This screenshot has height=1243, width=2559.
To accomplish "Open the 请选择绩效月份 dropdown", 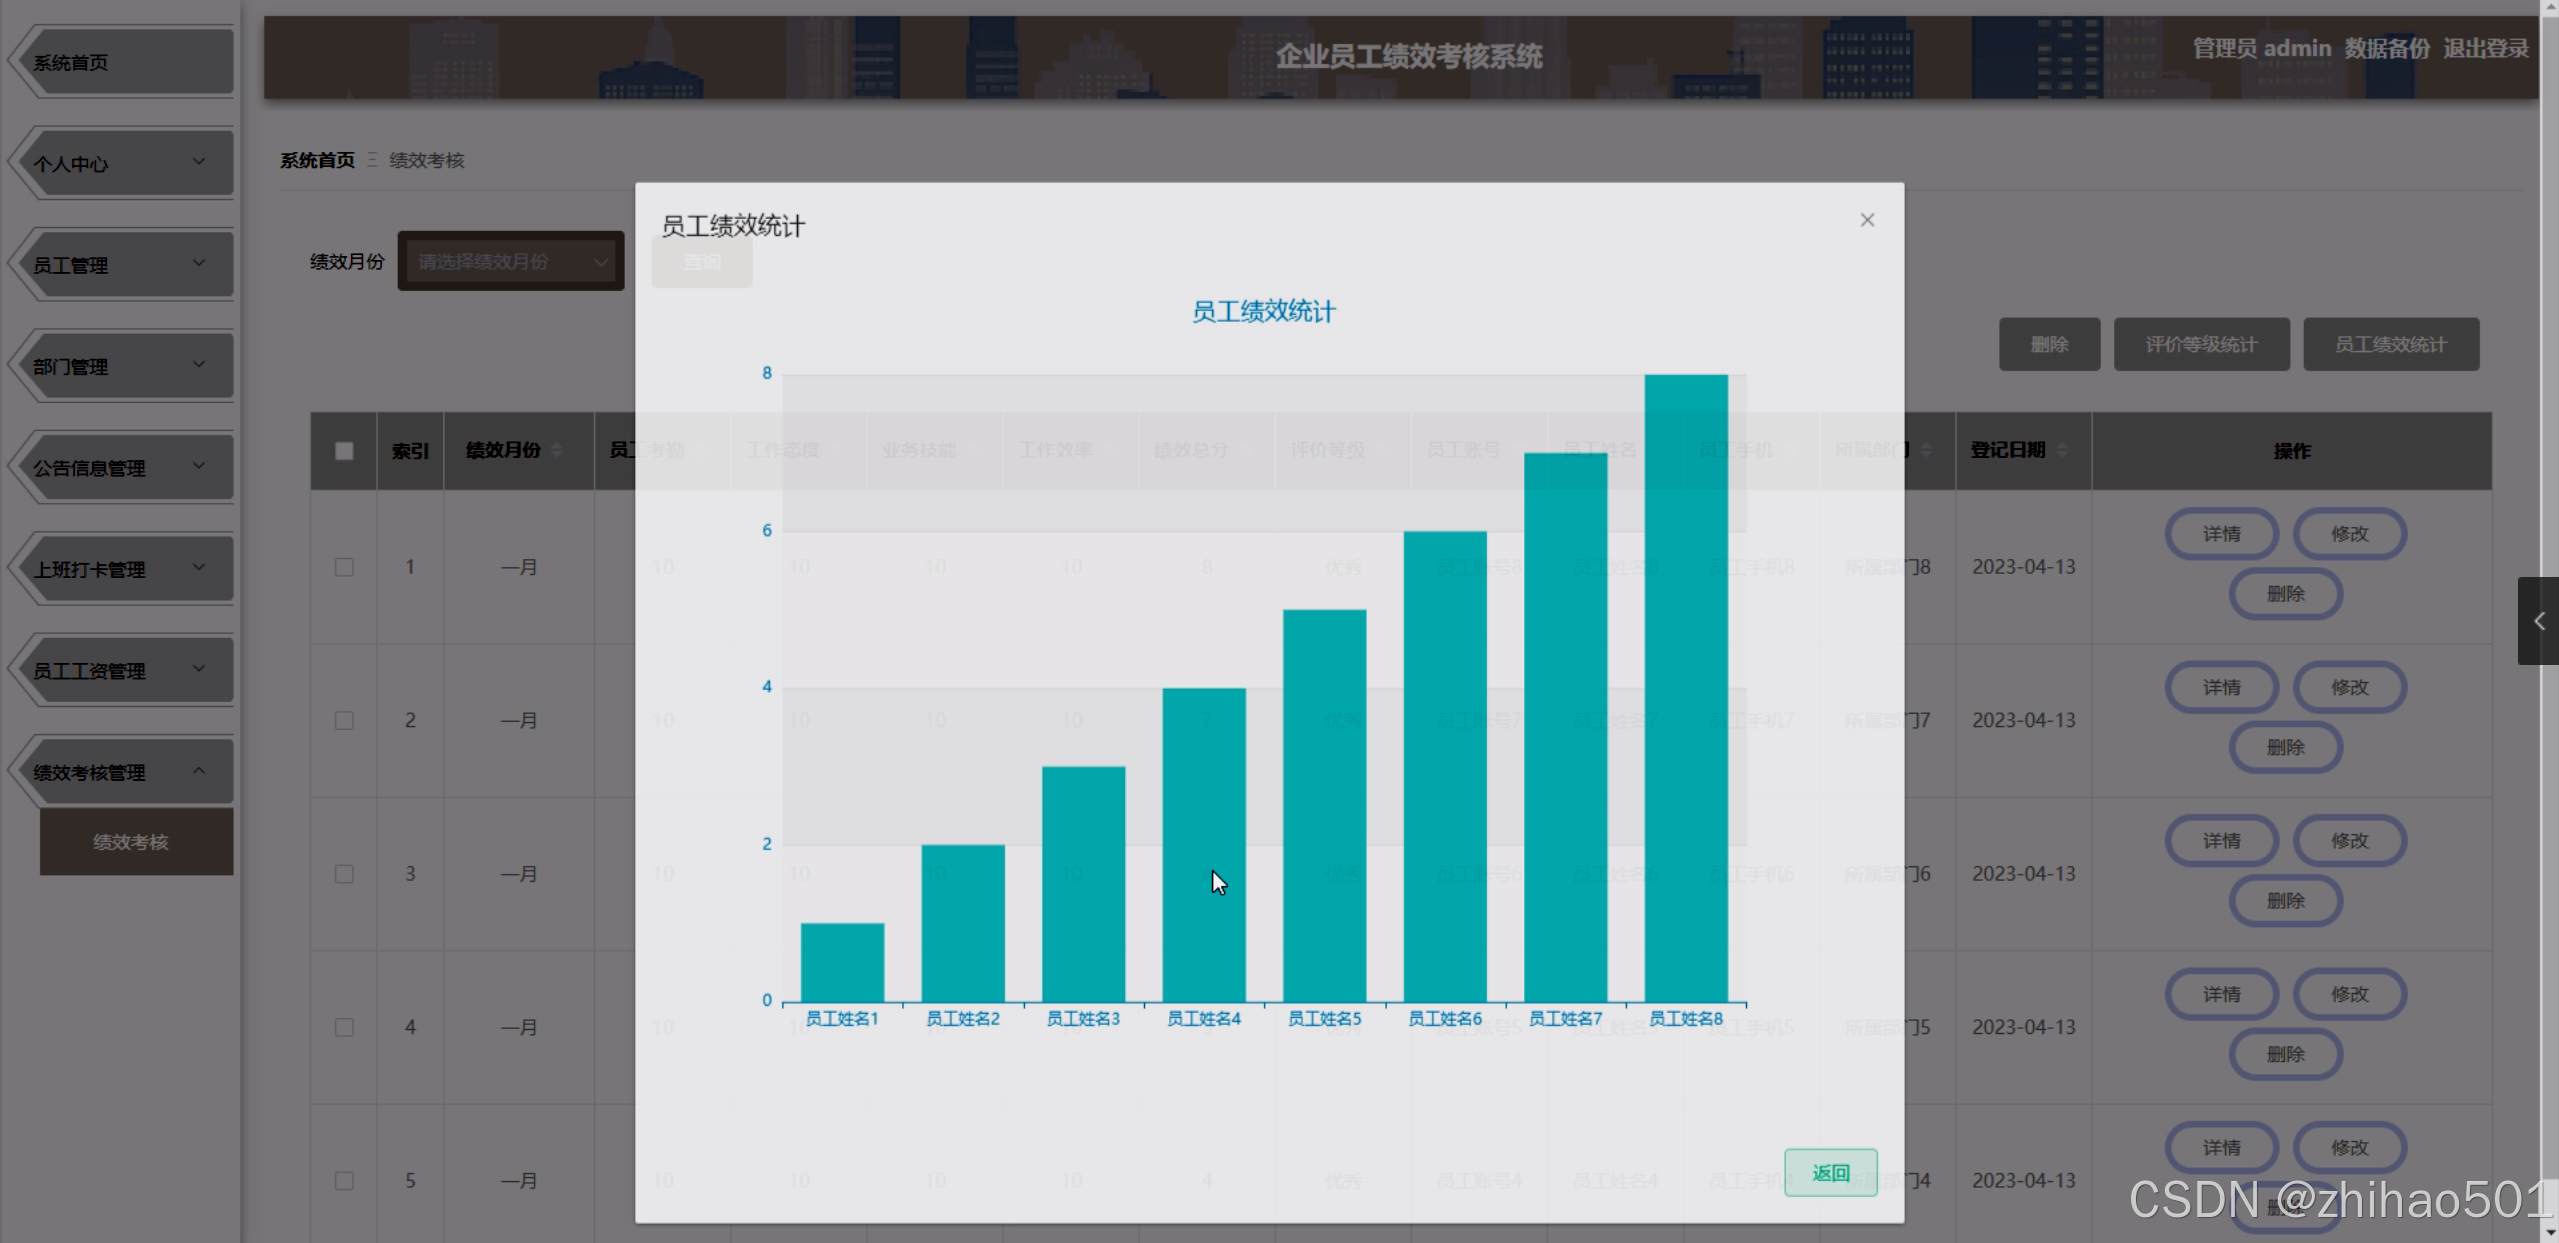I will coord(510,261).
